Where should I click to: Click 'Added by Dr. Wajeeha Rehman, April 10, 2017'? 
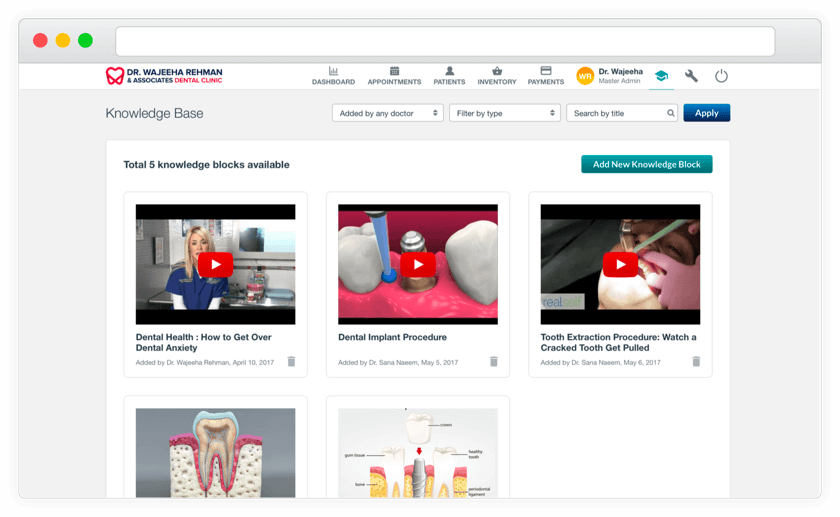coord(205,363)
